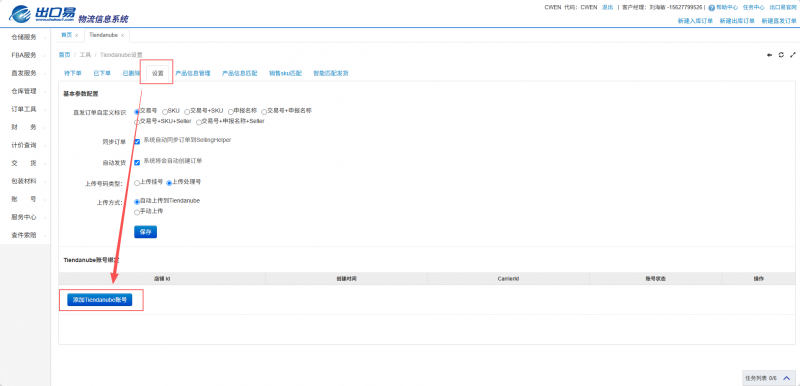This screenshot has height=386, width=800.
Task: Expand the 直发服务 sidebar menu
Action: [25, 73]
